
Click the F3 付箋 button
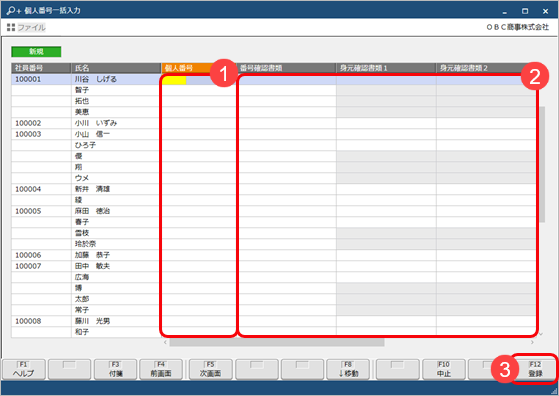pyautogui.click(x=116, y=369)
